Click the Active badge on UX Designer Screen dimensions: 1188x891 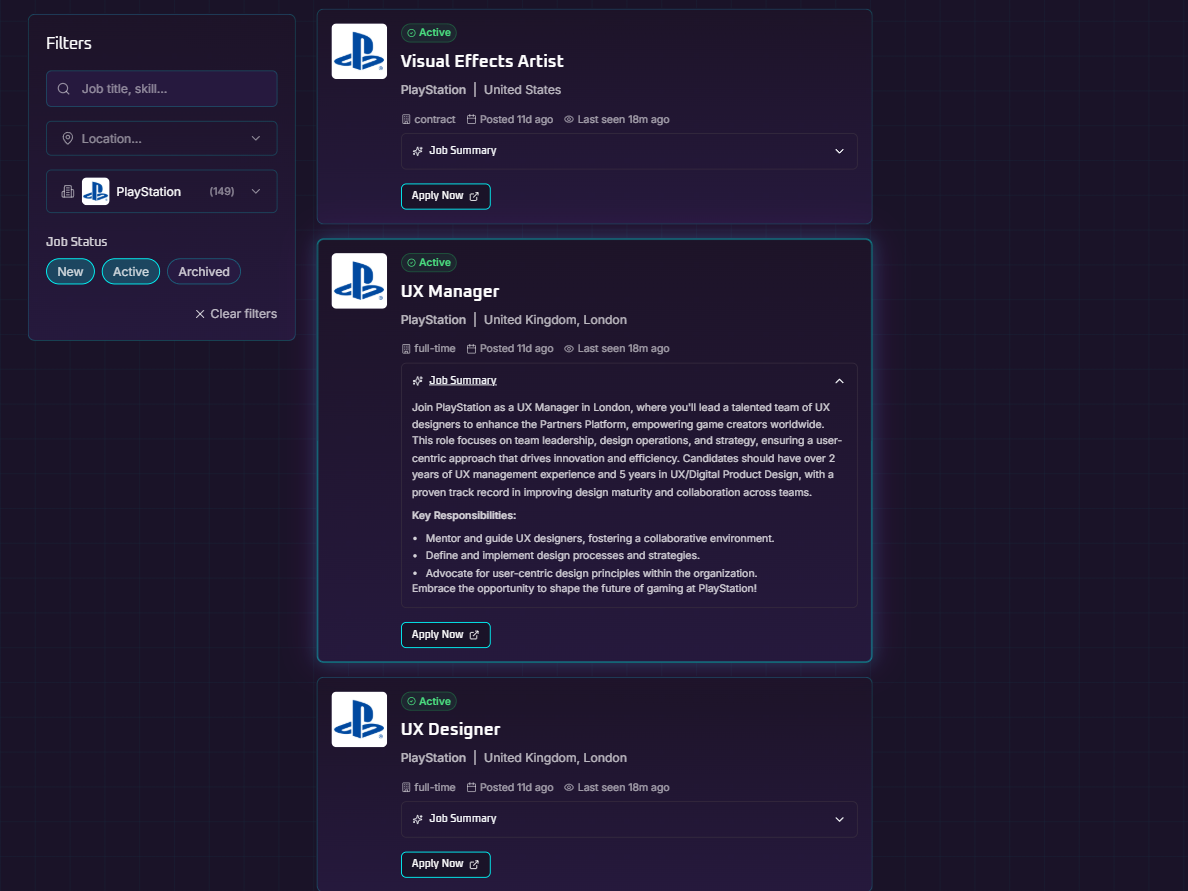pos(429,701)
